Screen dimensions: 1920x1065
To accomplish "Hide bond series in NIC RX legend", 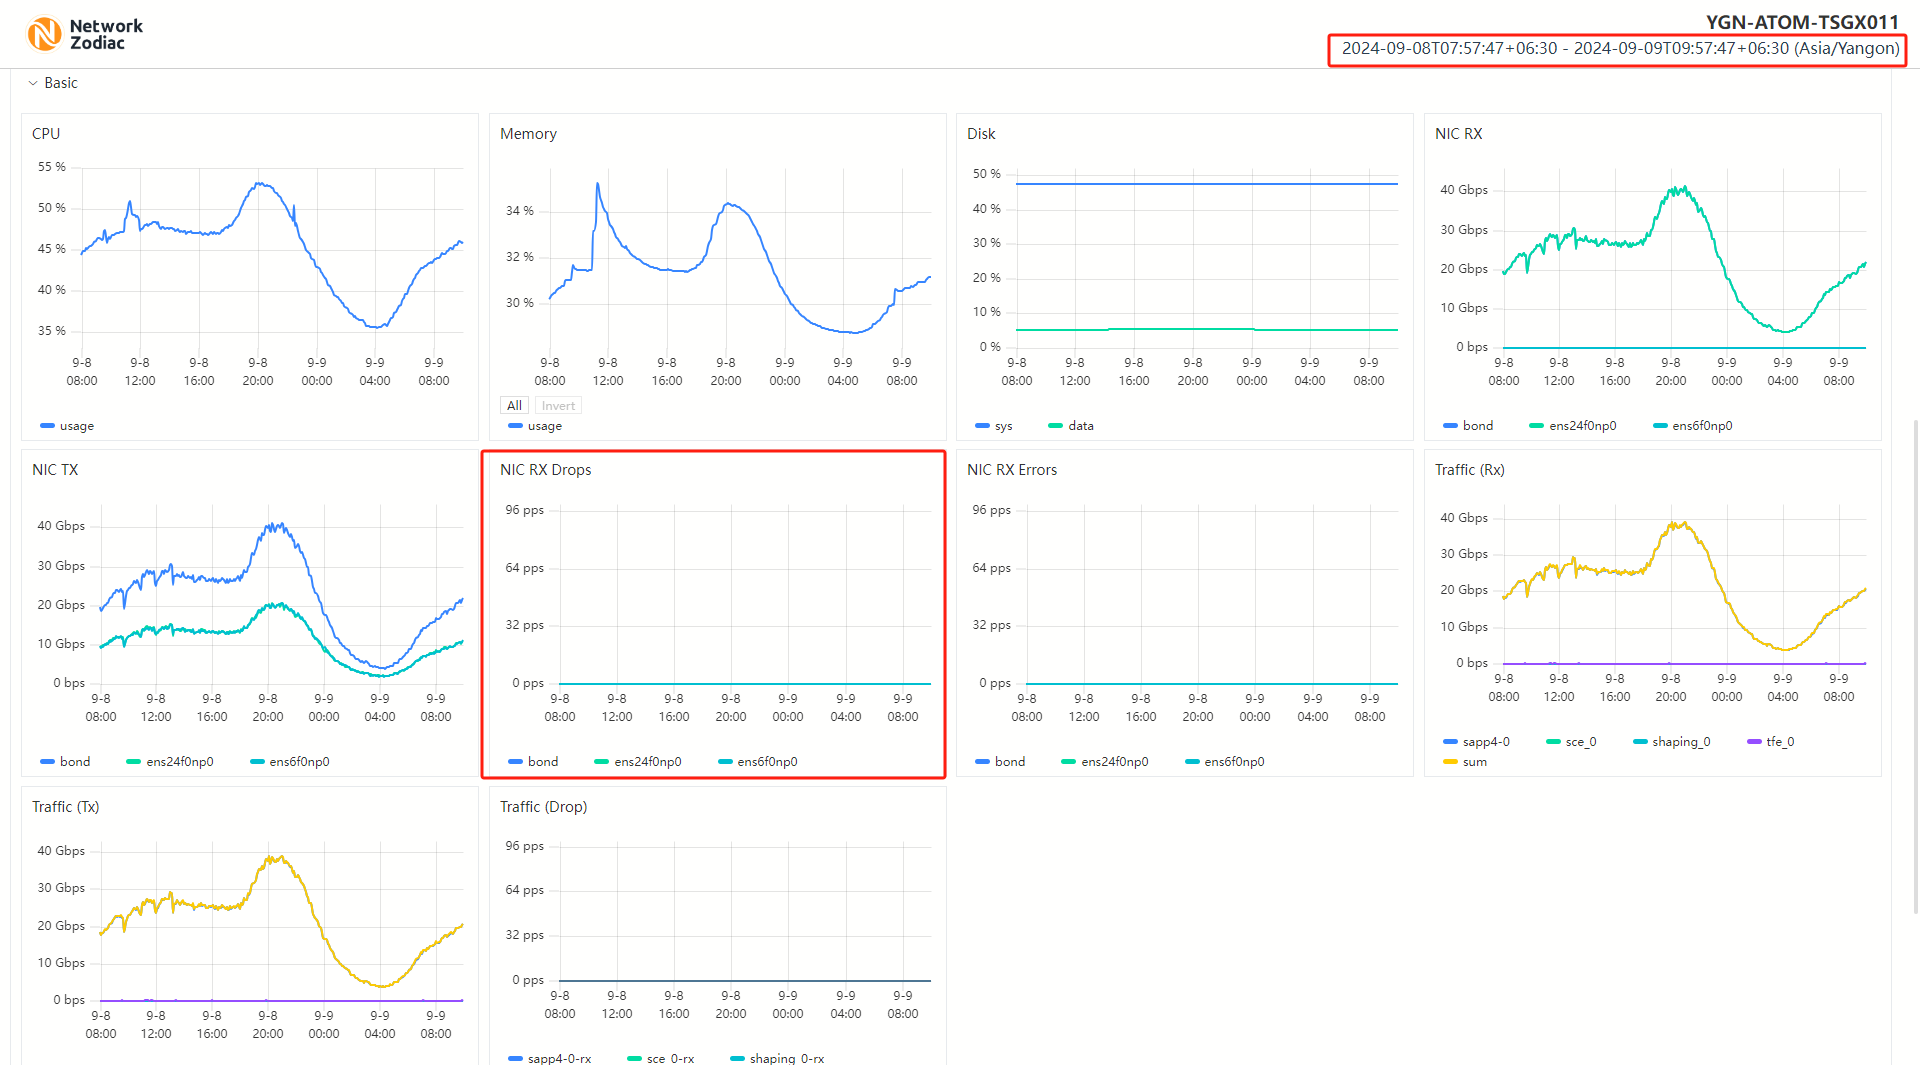I will point(1468,426).
